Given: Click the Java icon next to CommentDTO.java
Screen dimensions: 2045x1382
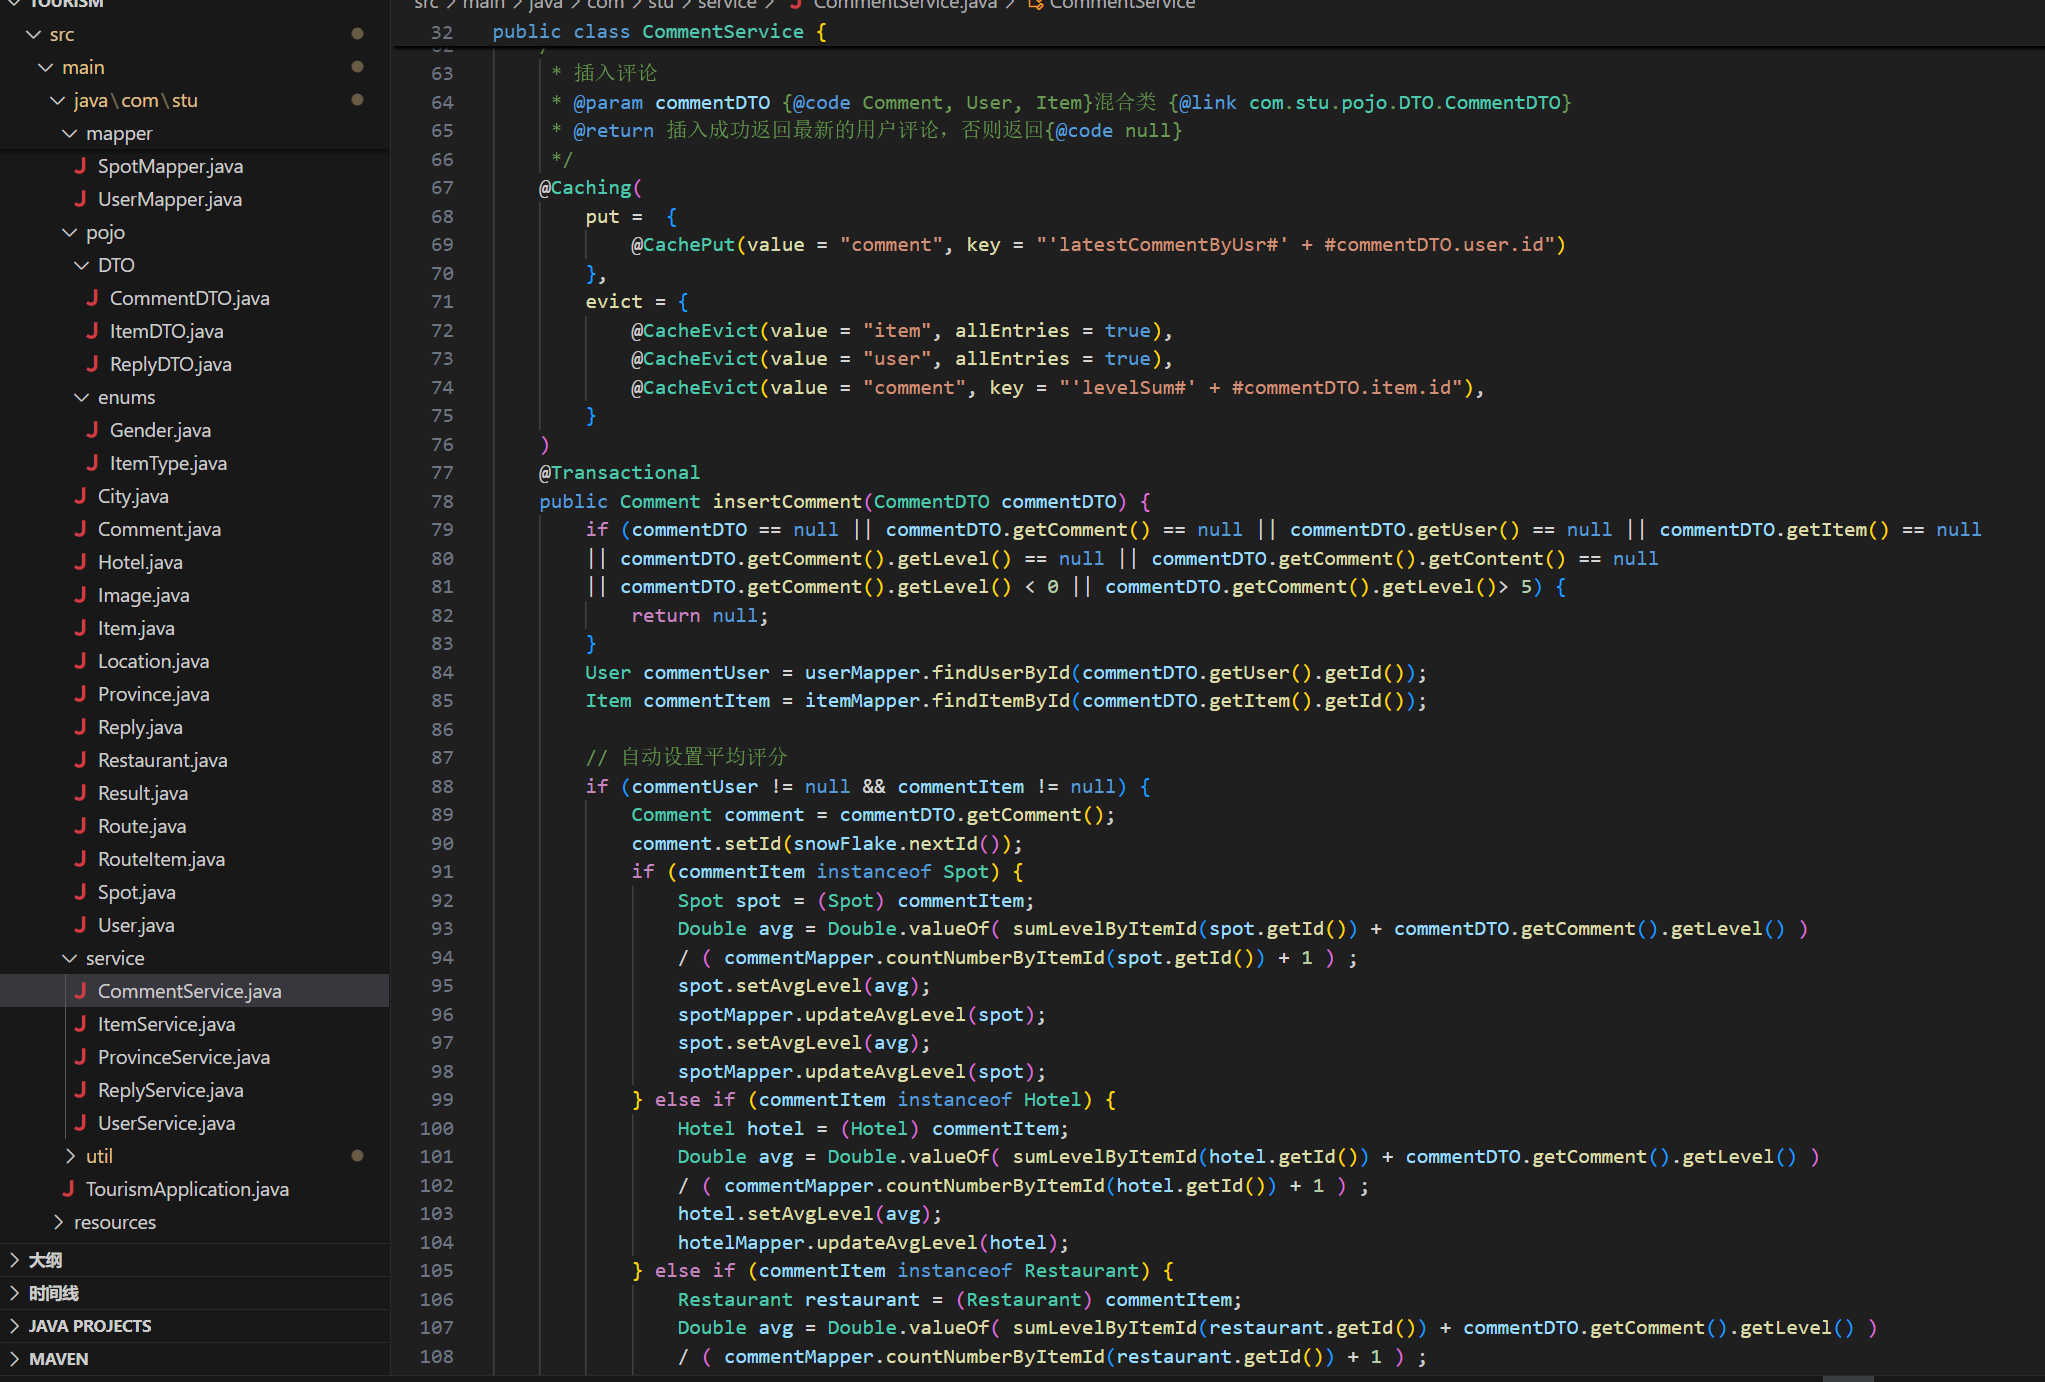Looking at the screenshot, I should (92, 298).
